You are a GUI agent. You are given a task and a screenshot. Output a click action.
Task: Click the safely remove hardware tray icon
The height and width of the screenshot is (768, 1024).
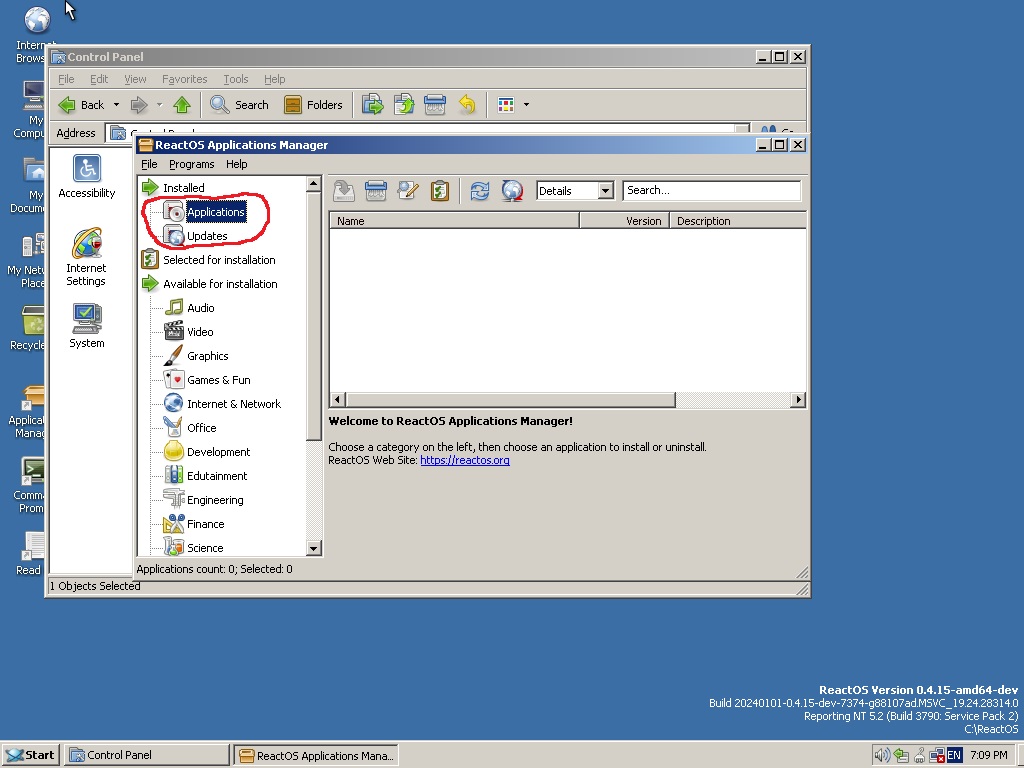(x=901, y=756)
